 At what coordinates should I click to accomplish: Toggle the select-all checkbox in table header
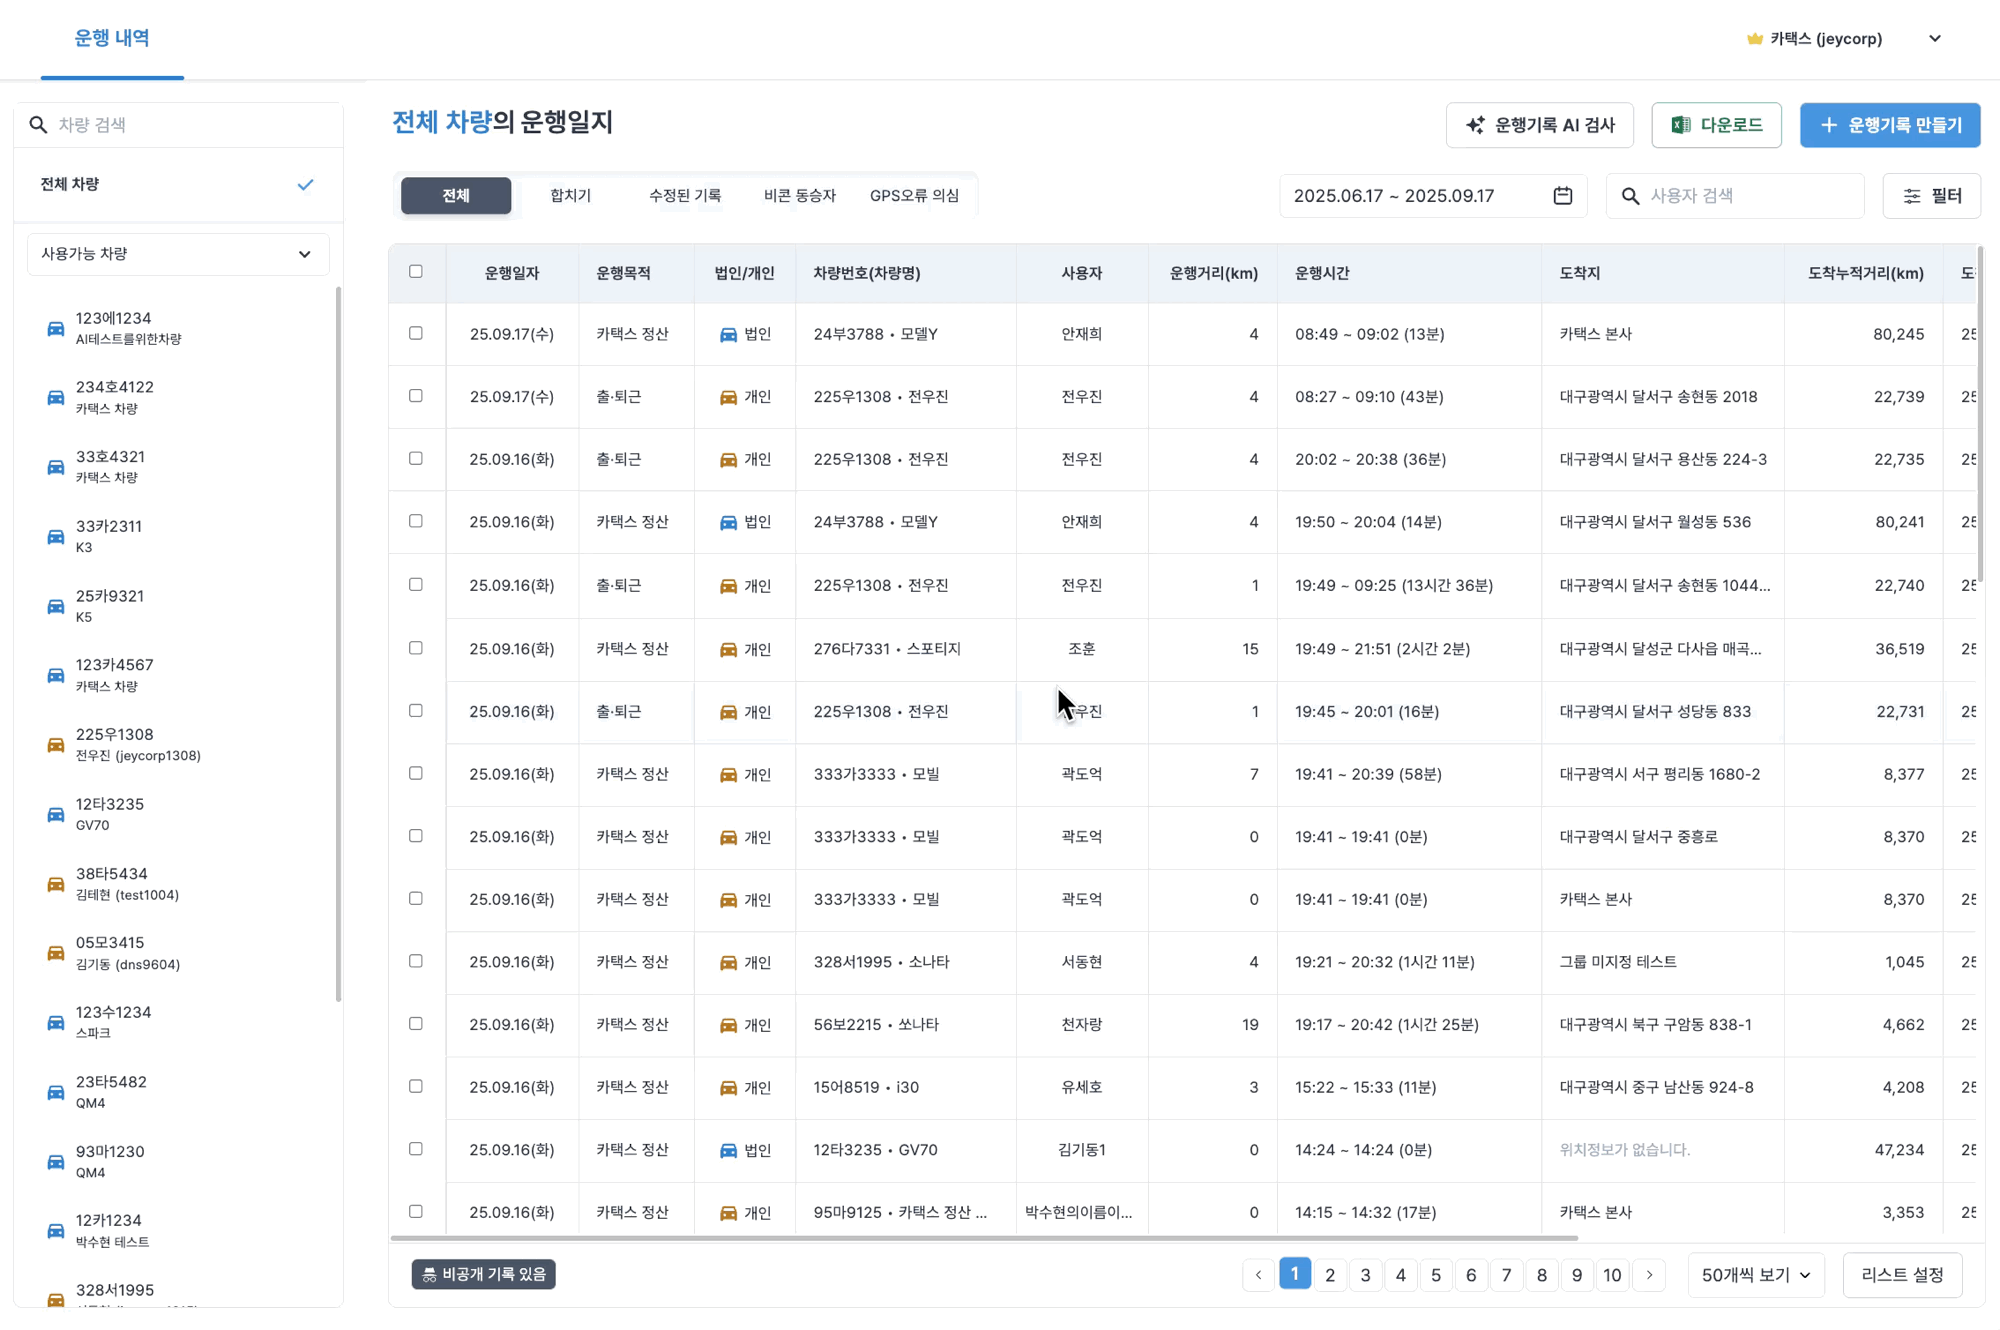[416, 272]
